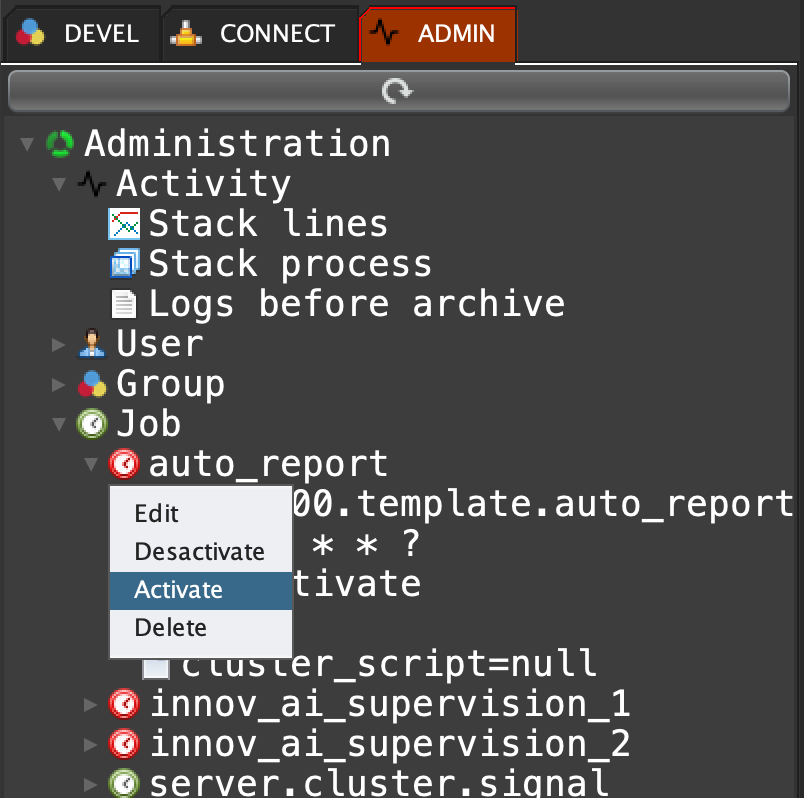Open the CONNECT tab
804x798 pixels.
[x=258, y=33]
